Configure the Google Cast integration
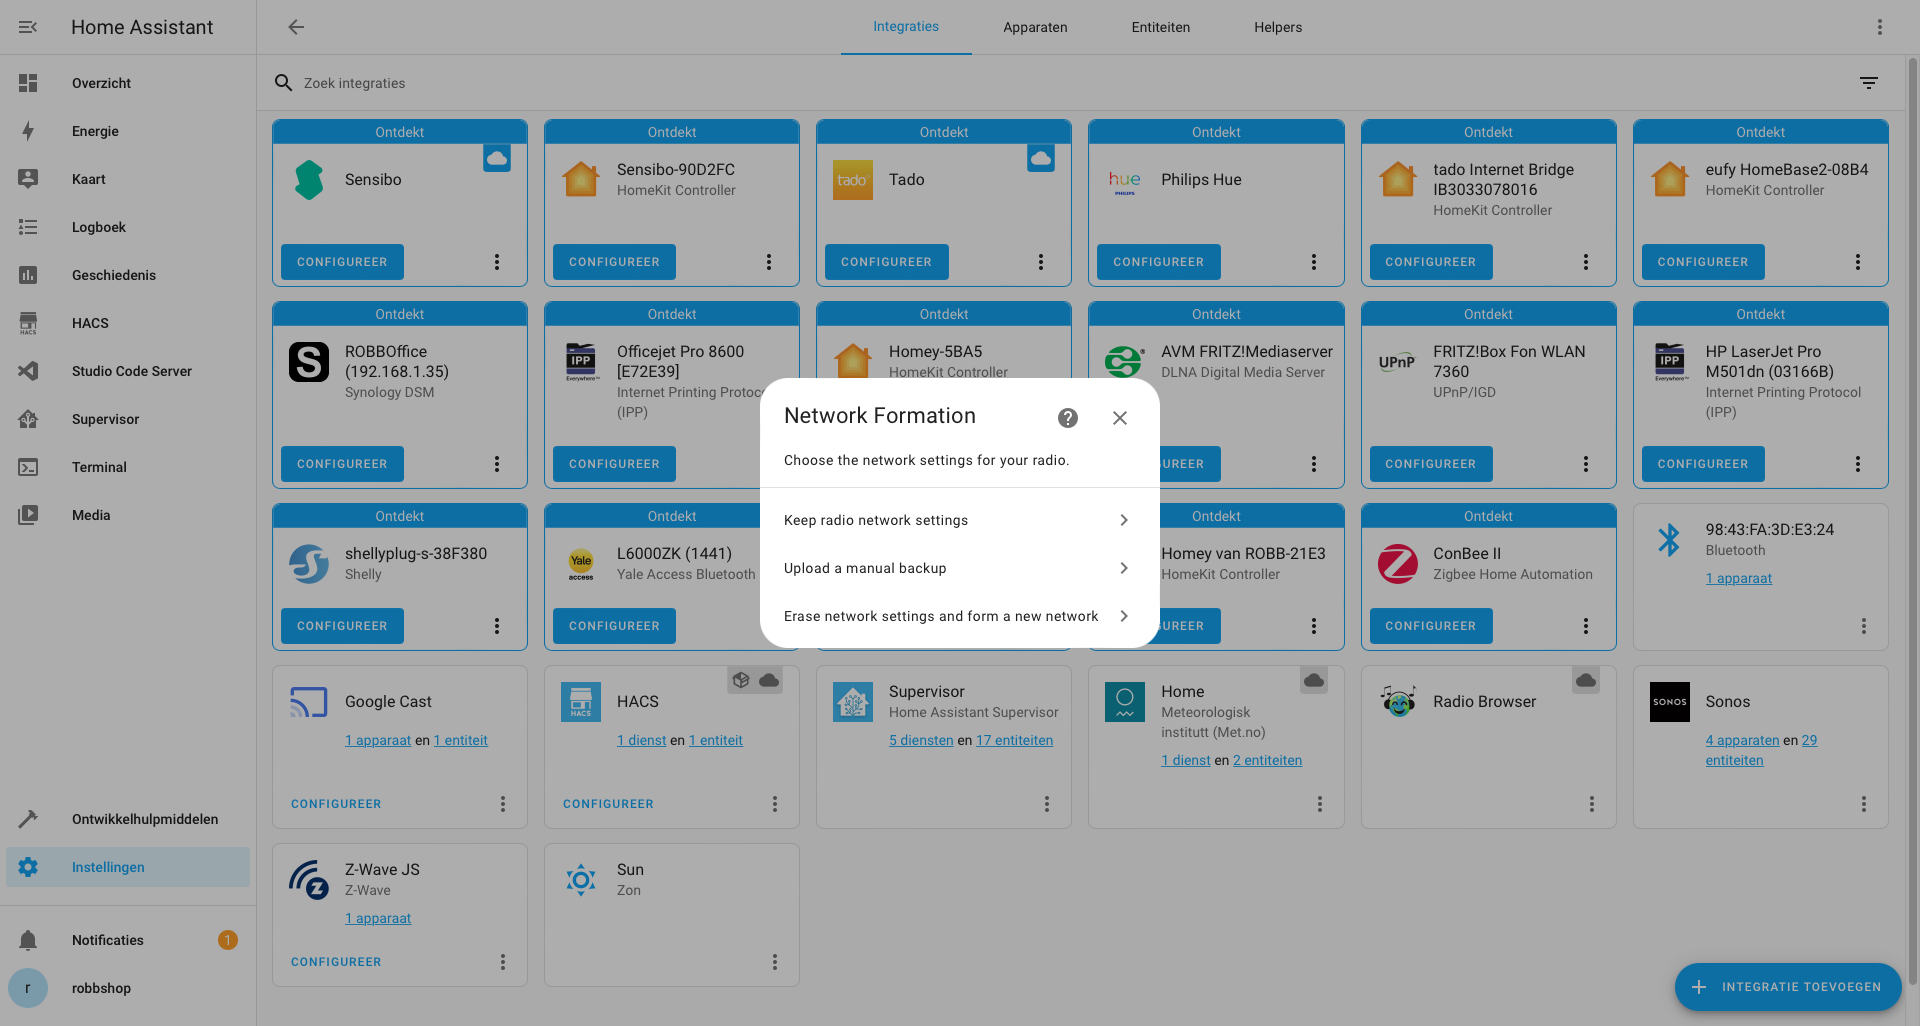1920x1026 pixels. pyautogui.click(x=336, y=804)
